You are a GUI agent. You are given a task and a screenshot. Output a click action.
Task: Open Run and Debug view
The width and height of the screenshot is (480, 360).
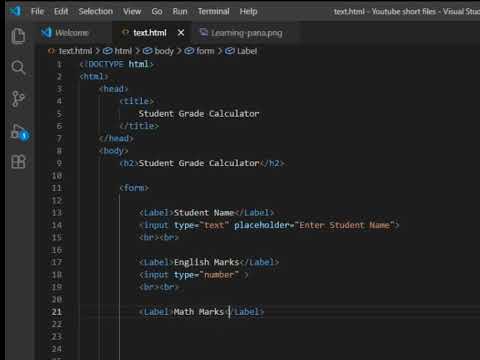click(19, 133)
